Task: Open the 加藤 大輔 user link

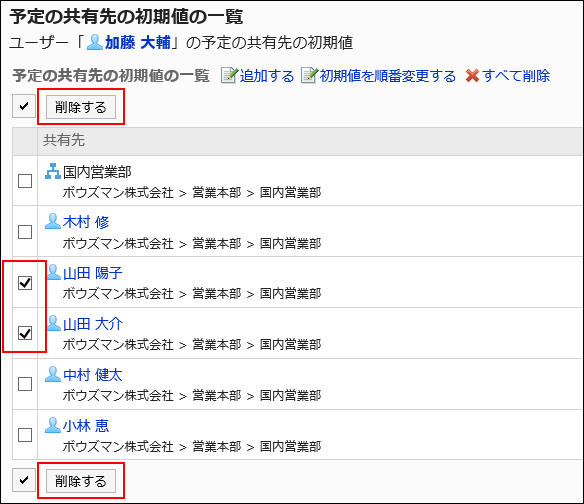Action: (x=137, y=42)
